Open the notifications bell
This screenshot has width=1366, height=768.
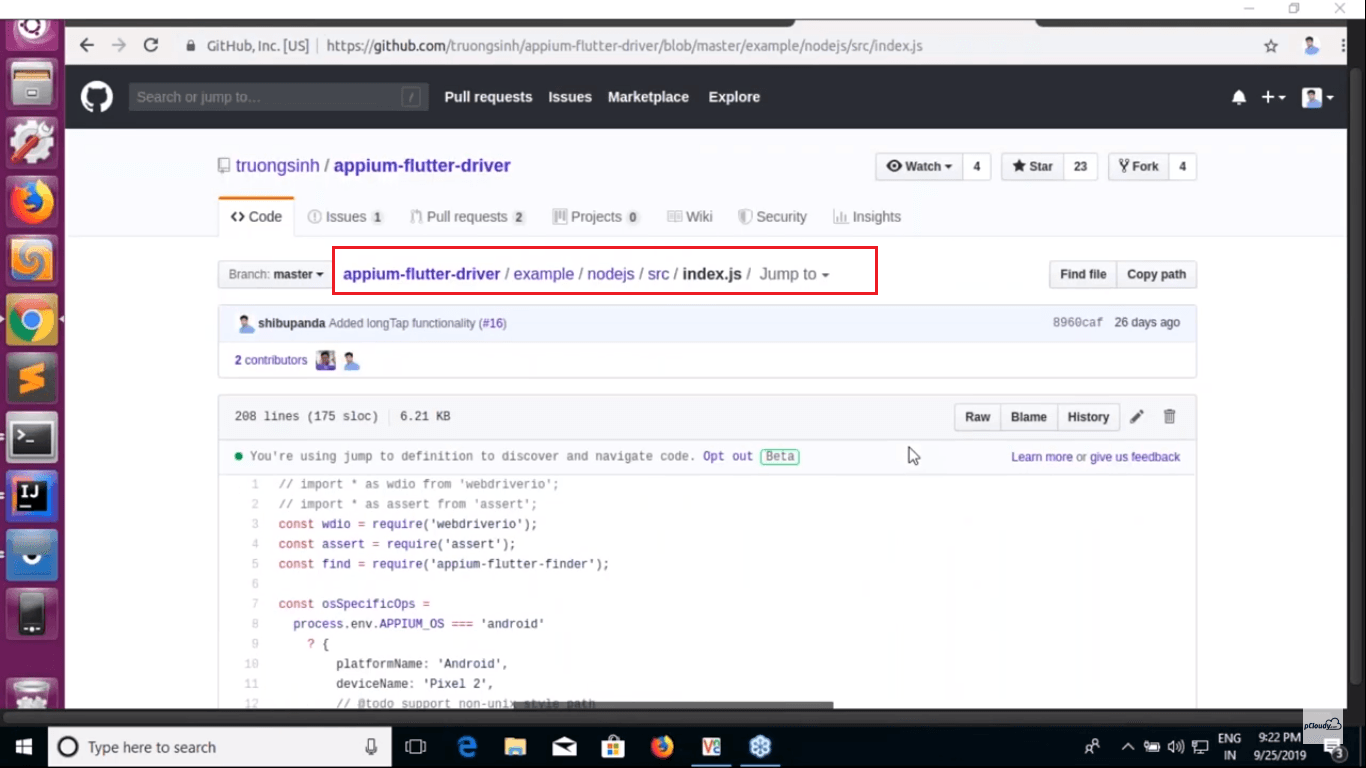click(x=1239, y=97)
